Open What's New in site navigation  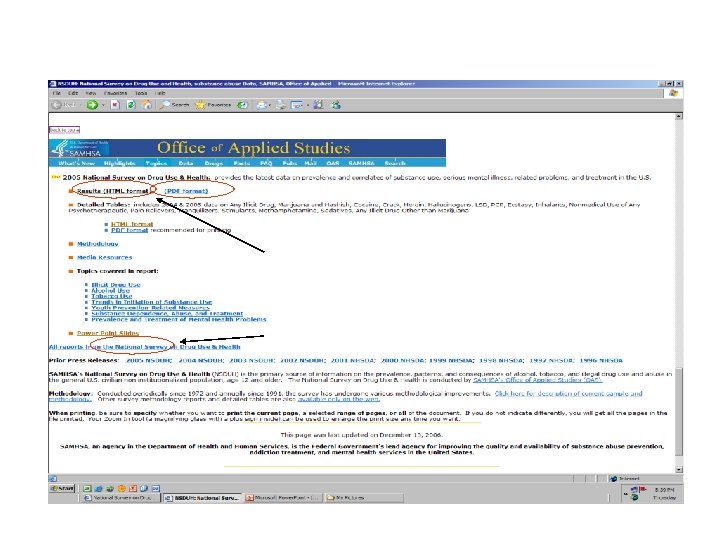point(76,163)
